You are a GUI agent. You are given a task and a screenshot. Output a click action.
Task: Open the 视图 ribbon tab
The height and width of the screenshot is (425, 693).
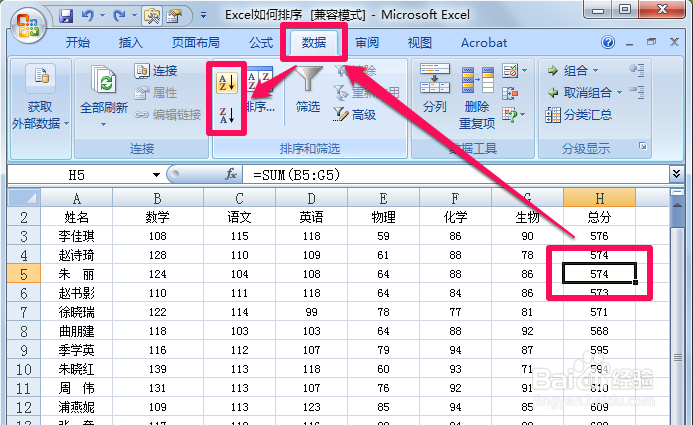point(419,42)
